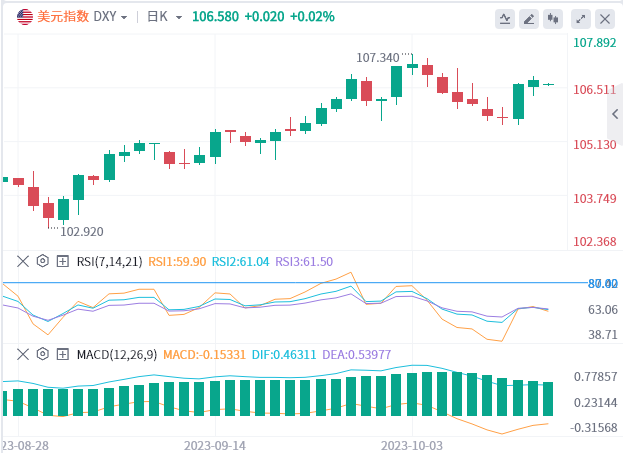Viewport: 623px width, 453px height.
Task: Open the chart indicators icon in top toolbar
Action: pyautogui.click(x=506, y=18)
